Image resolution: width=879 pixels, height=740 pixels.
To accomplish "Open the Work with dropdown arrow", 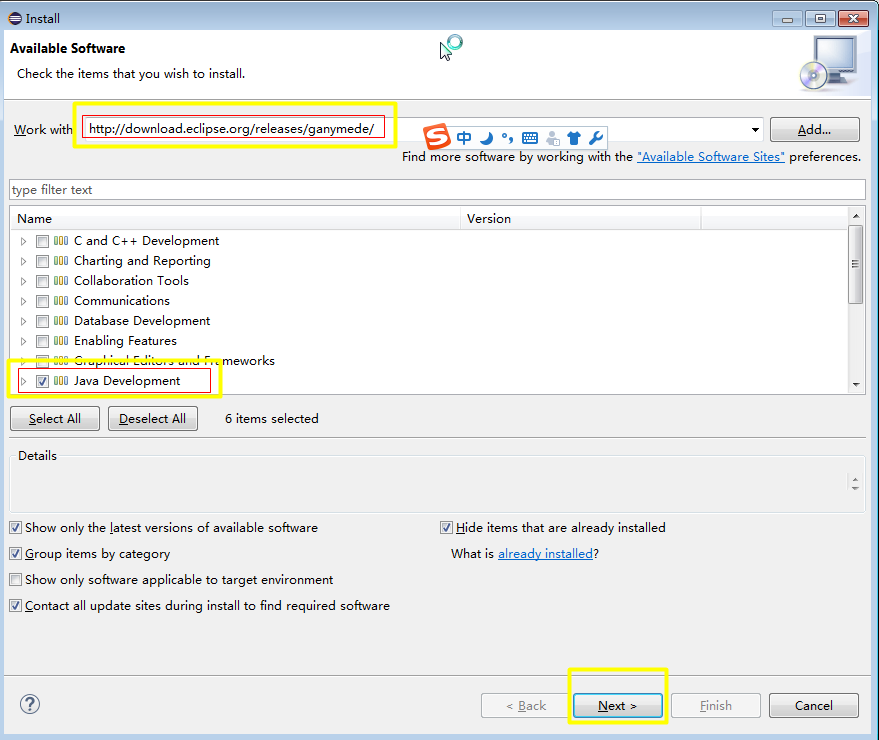I will [755, 130].
